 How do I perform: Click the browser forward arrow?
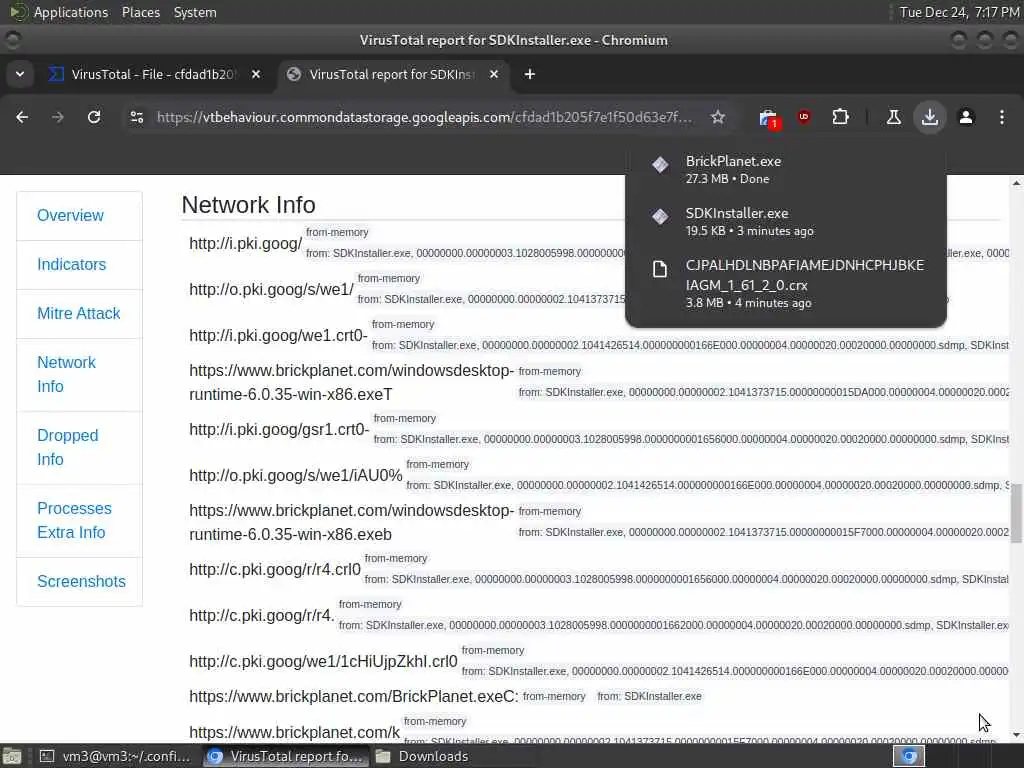[x=58, y=117]
